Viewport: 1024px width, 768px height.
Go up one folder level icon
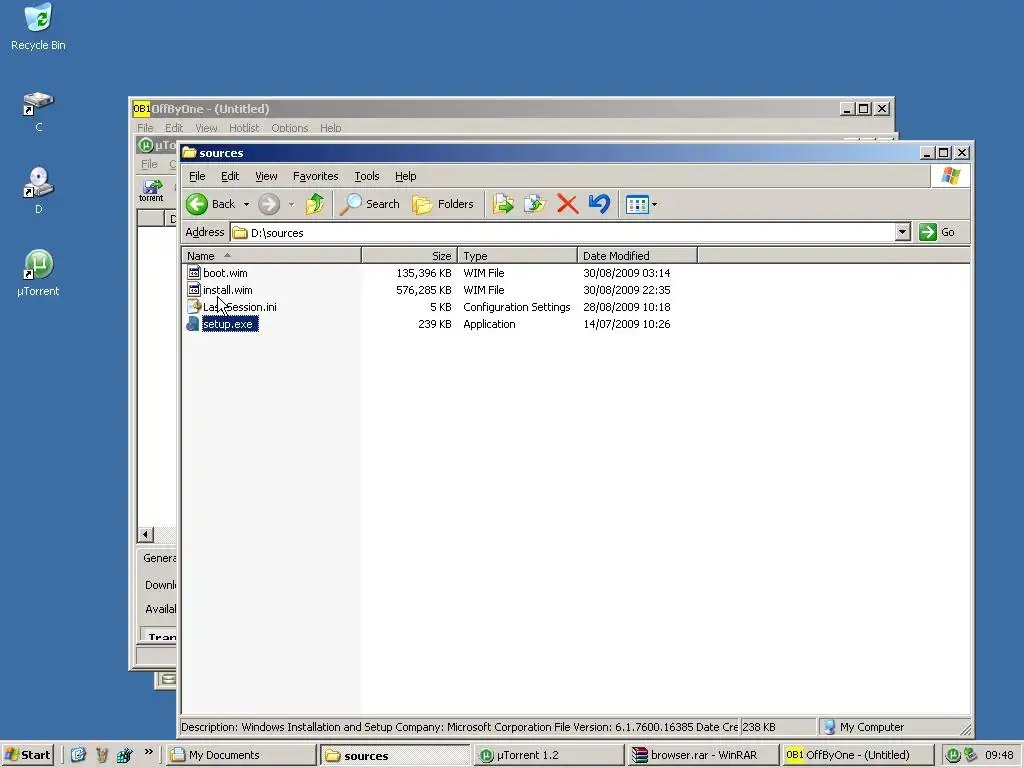click(x=315, y=204)
